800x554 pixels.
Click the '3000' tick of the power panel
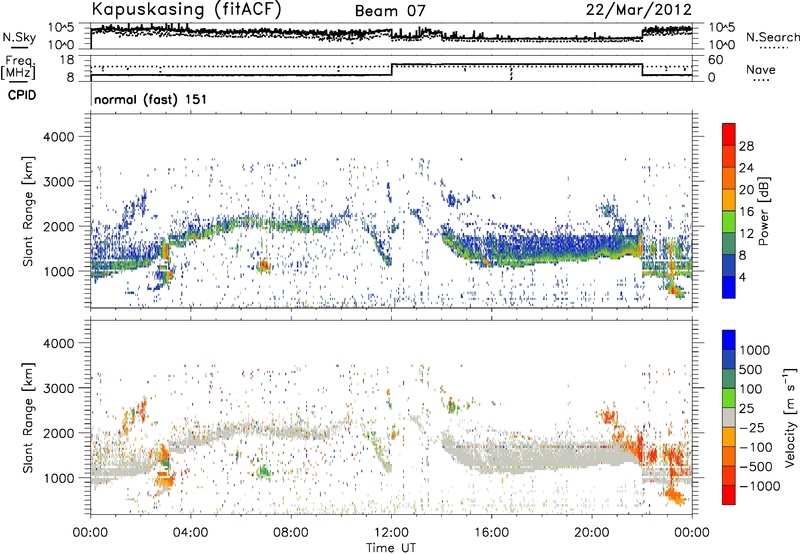click(58, 182)
